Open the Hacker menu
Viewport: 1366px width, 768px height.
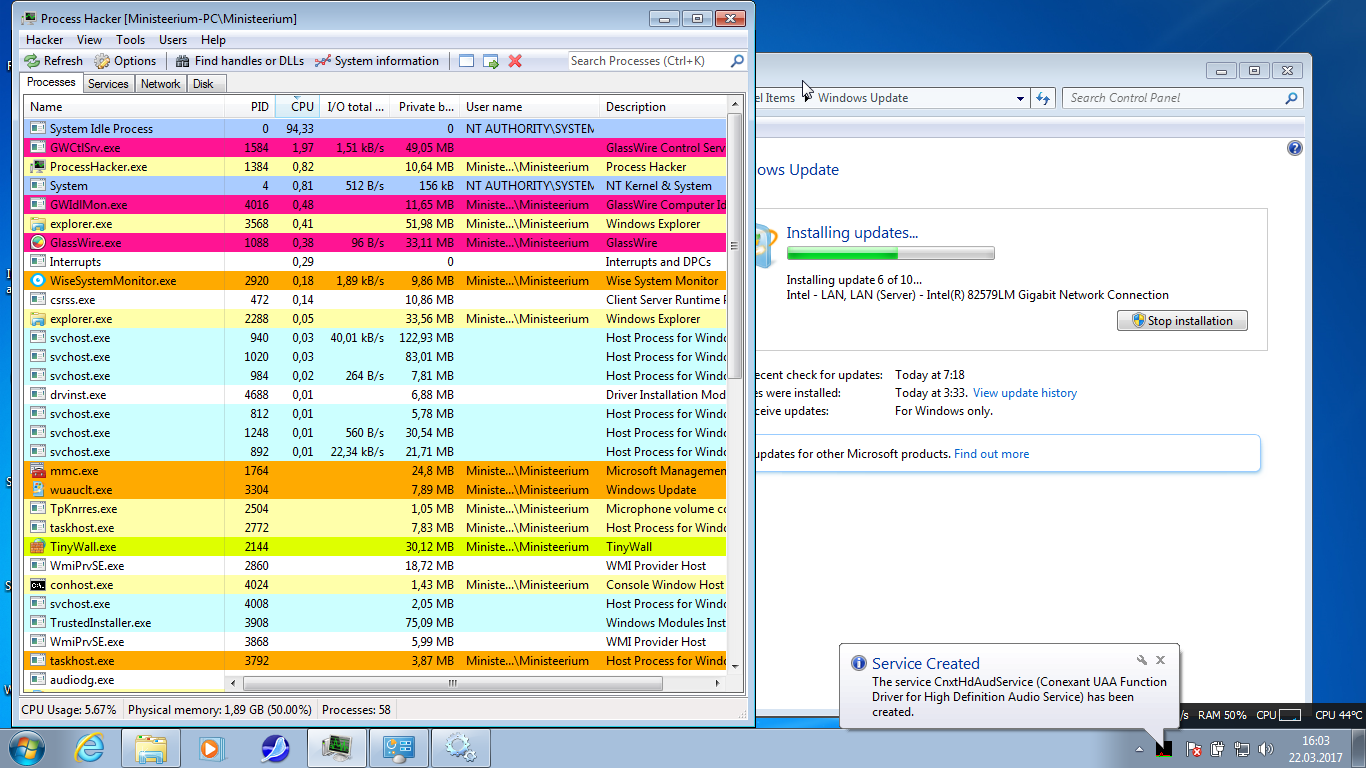[44, 40]
